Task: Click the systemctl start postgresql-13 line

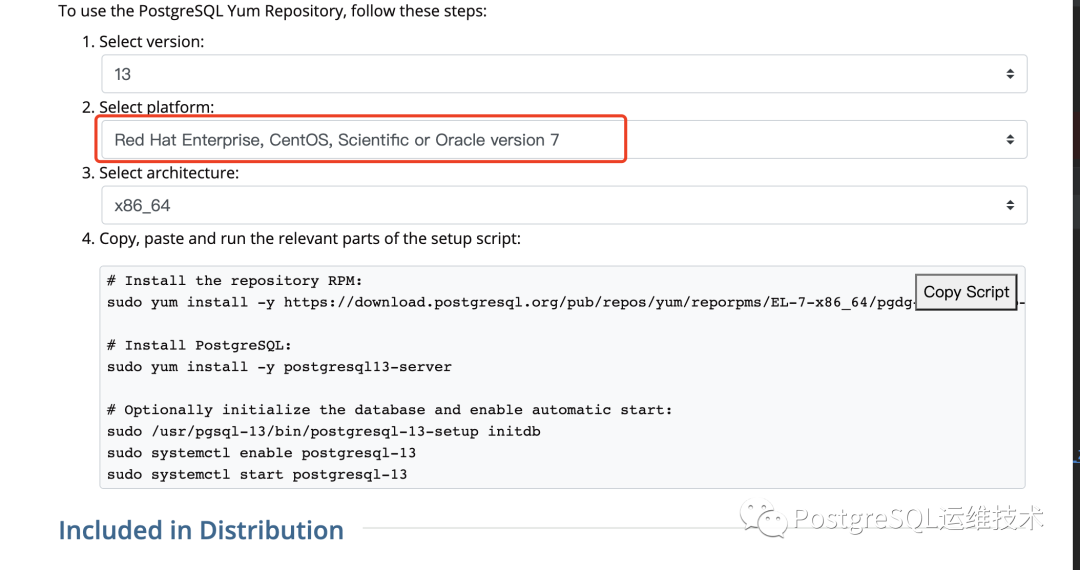Action: [x=257, y=474]
